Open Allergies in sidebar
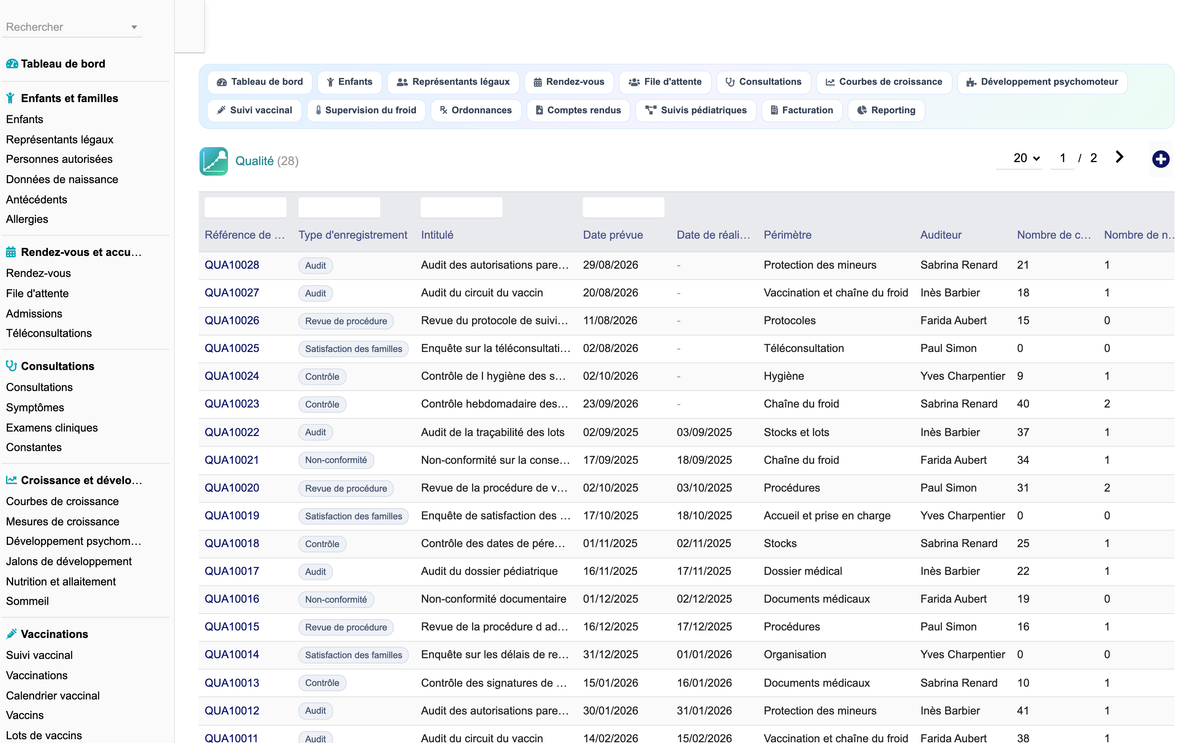The image size is (1200, 743). click(27, 219)
